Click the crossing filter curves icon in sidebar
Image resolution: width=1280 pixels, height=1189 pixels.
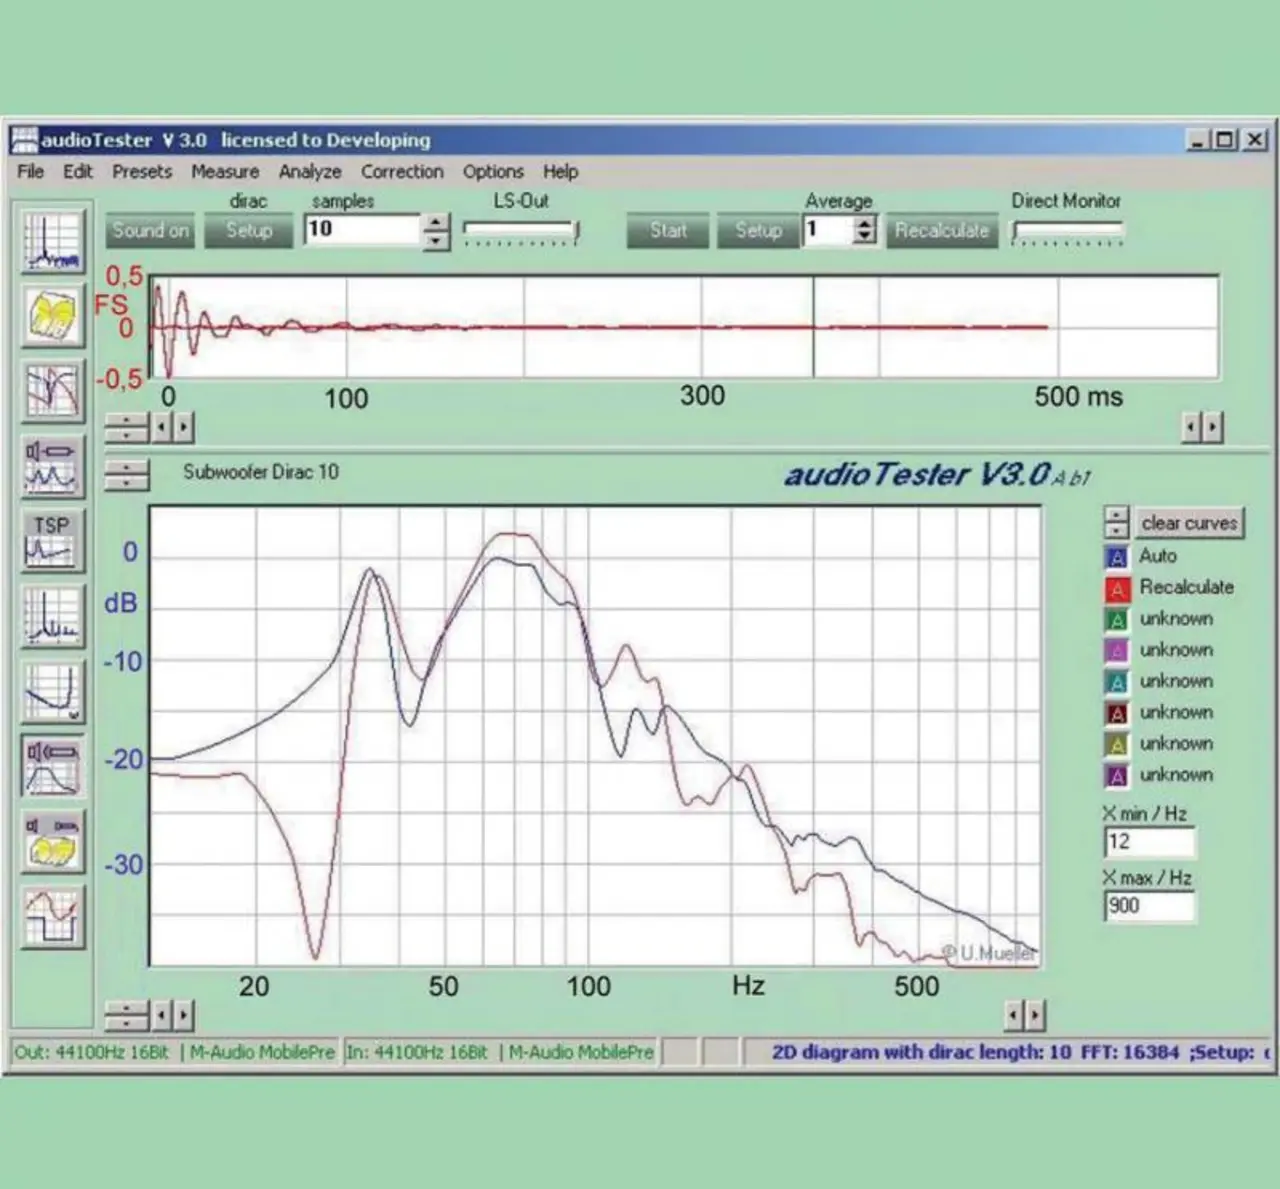click(52, 391)
